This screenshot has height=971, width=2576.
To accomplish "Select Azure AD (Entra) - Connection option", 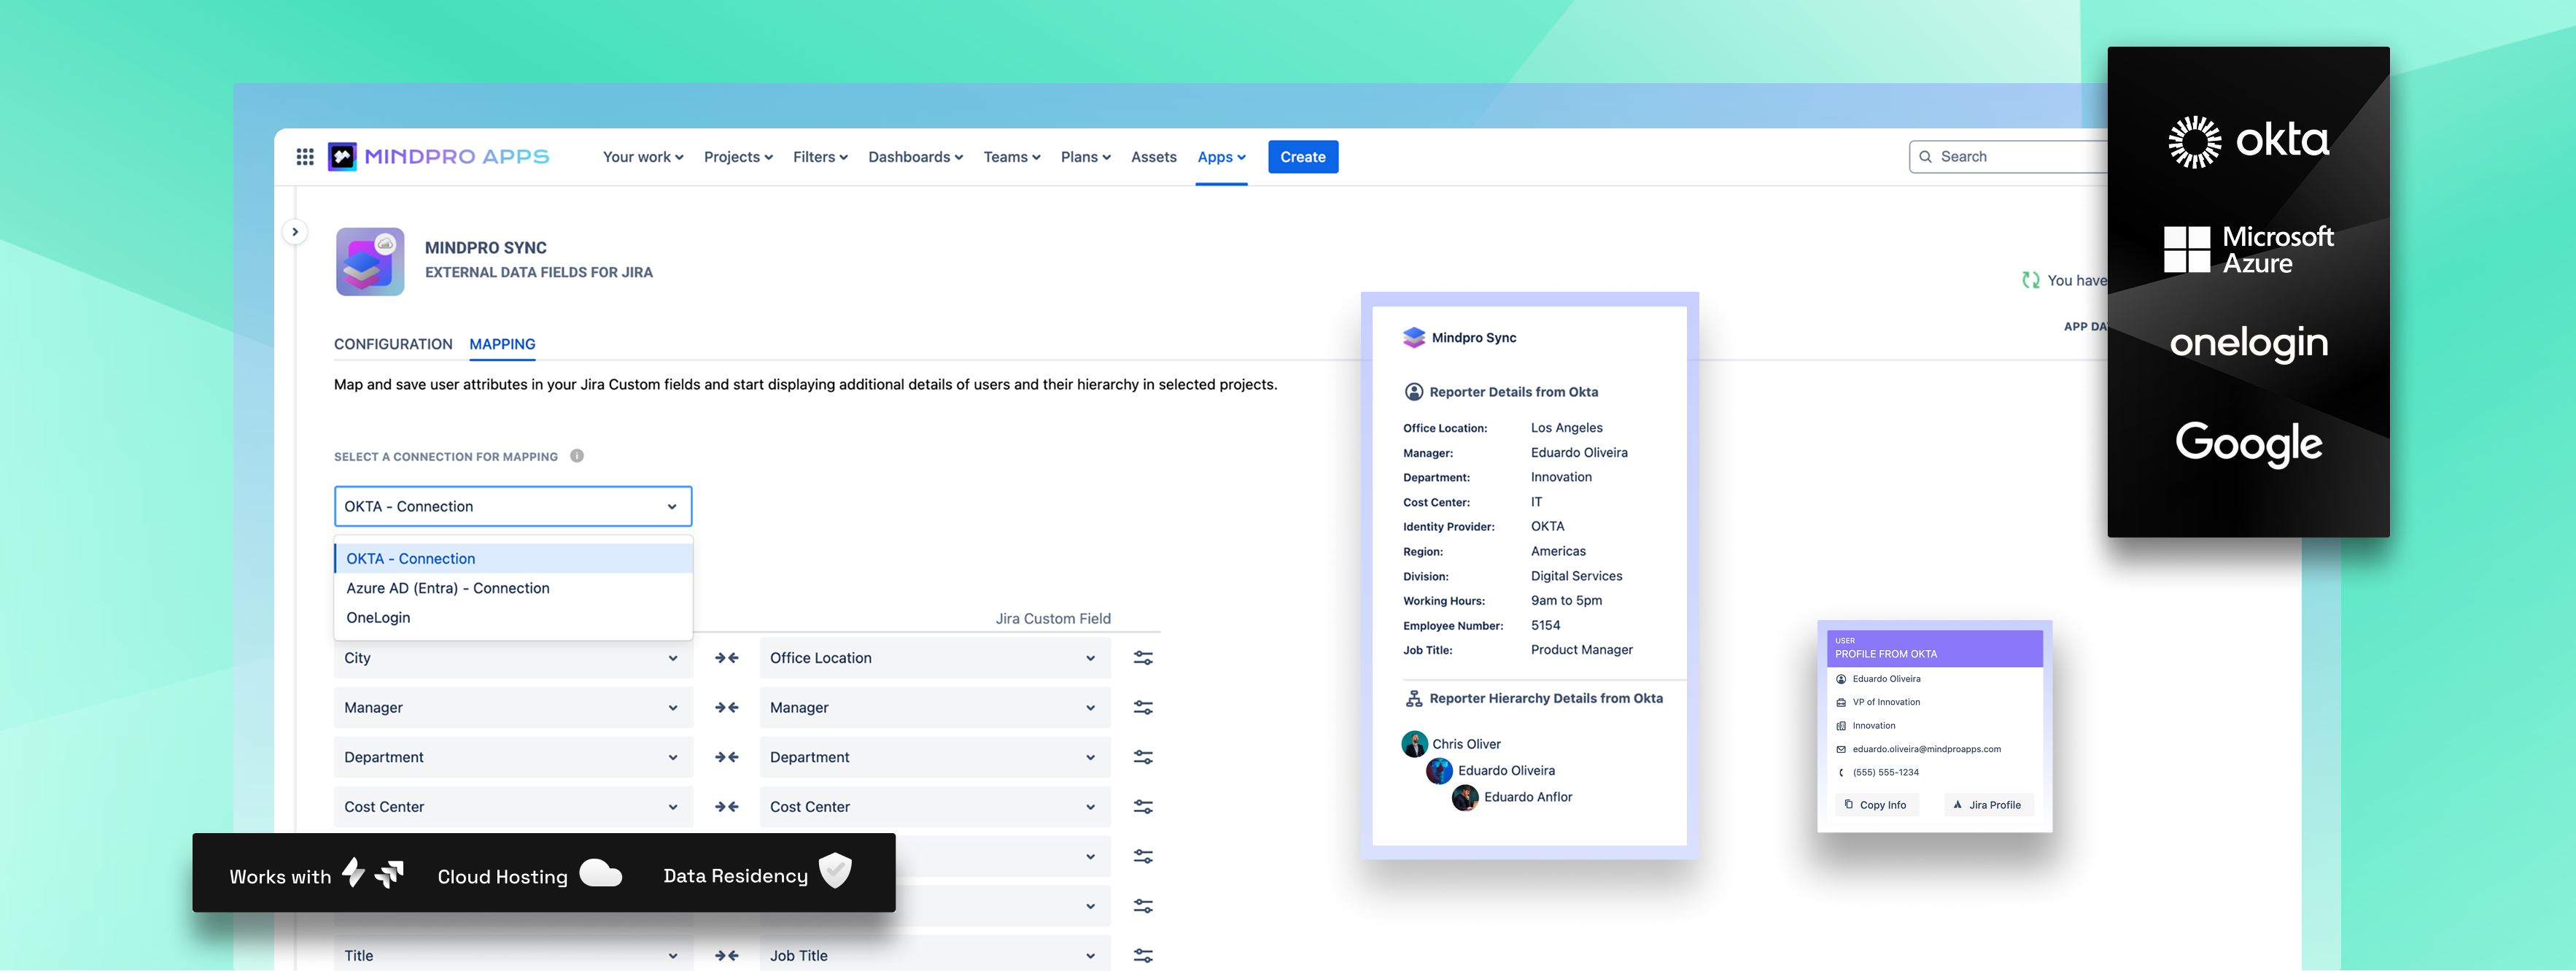I will pyautogui.click(x=513, y=588).
